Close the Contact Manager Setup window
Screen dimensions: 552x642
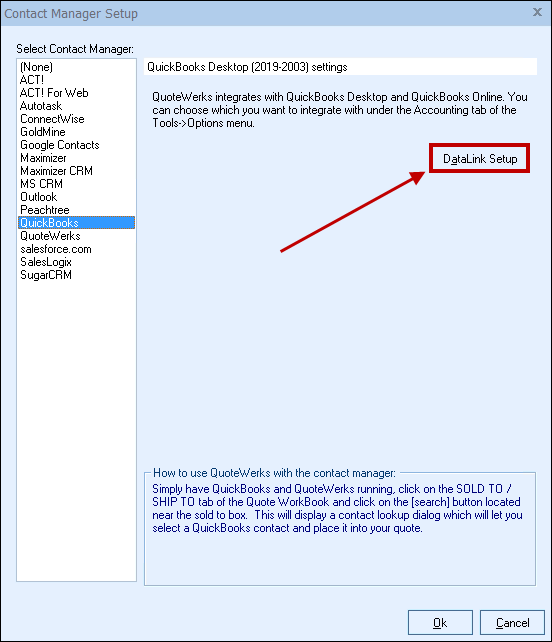[x=537, y=12]
